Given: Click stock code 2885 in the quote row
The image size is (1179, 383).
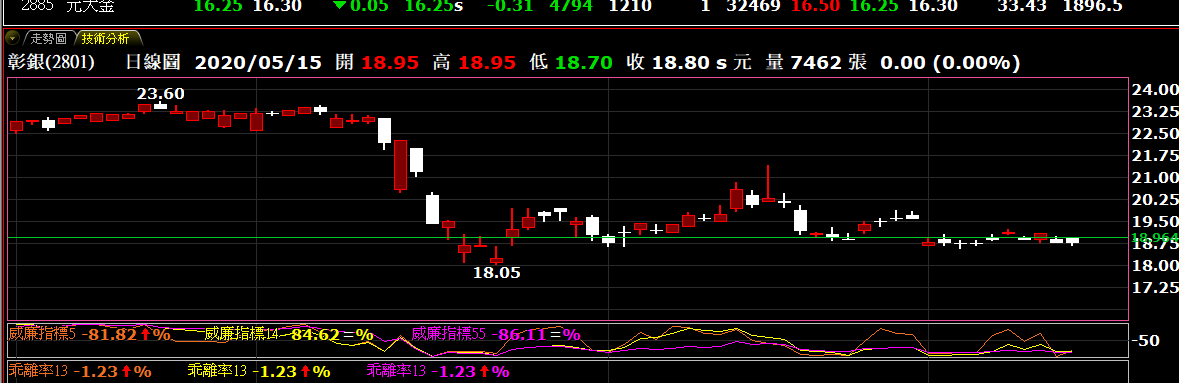Looking at the screenshot, I should [x=37, y=7].
